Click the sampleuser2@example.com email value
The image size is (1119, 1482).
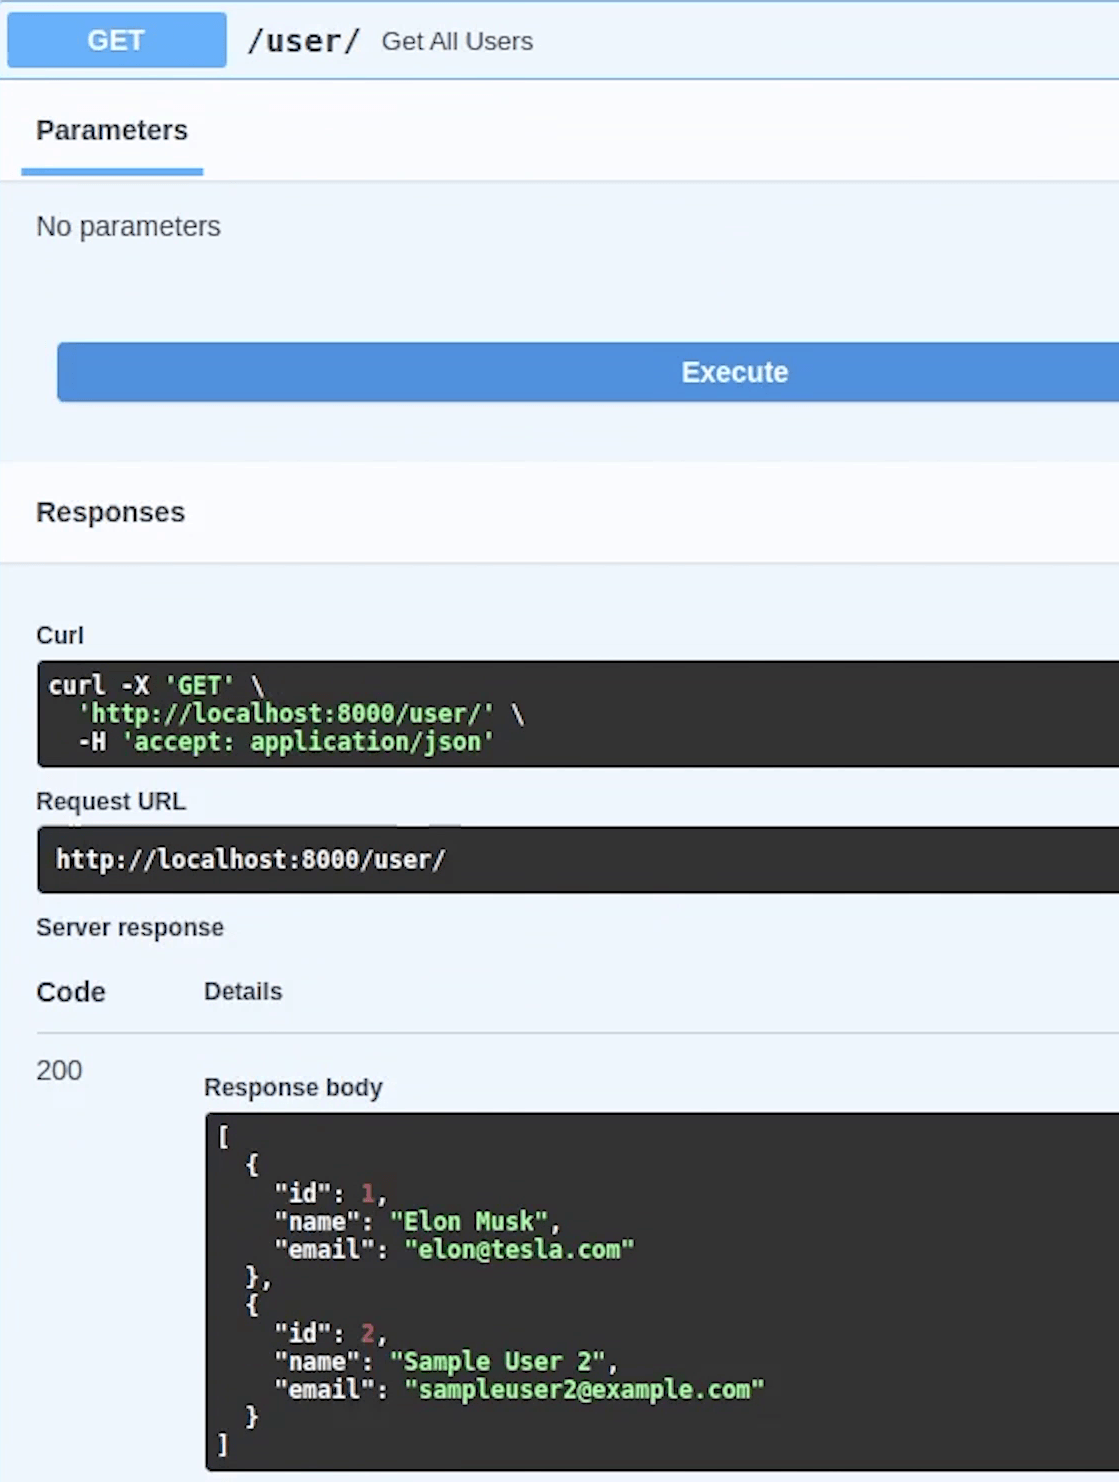point(584,1390)
